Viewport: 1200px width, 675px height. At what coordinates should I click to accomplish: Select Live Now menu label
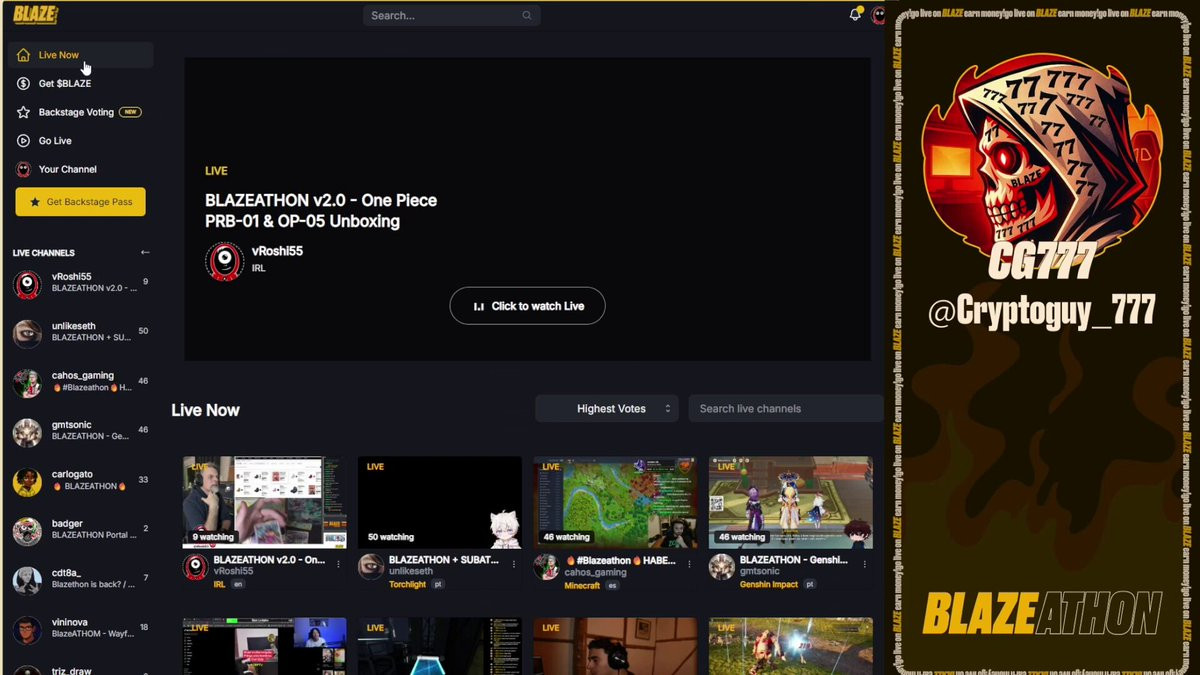pos(59,55)
